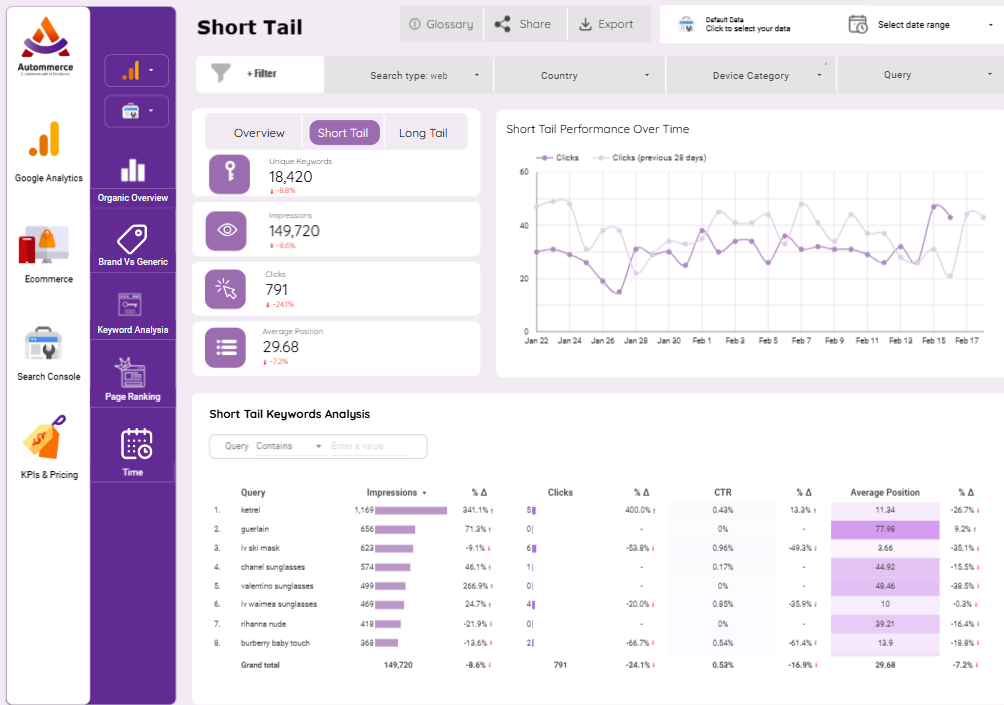
Task: Click the Time calendar icon
Action: pos(136,444)
